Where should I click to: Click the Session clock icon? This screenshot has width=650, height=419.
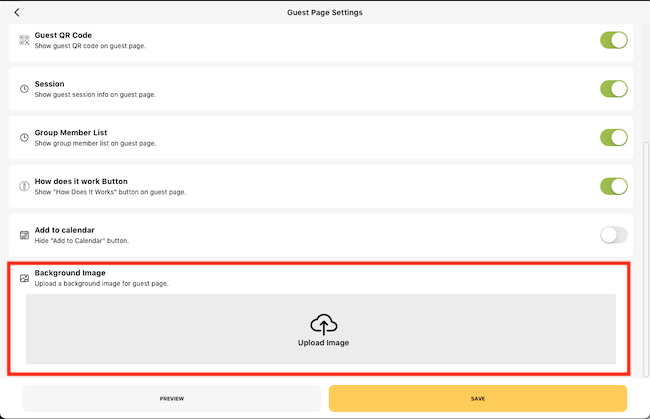point(24,89)
